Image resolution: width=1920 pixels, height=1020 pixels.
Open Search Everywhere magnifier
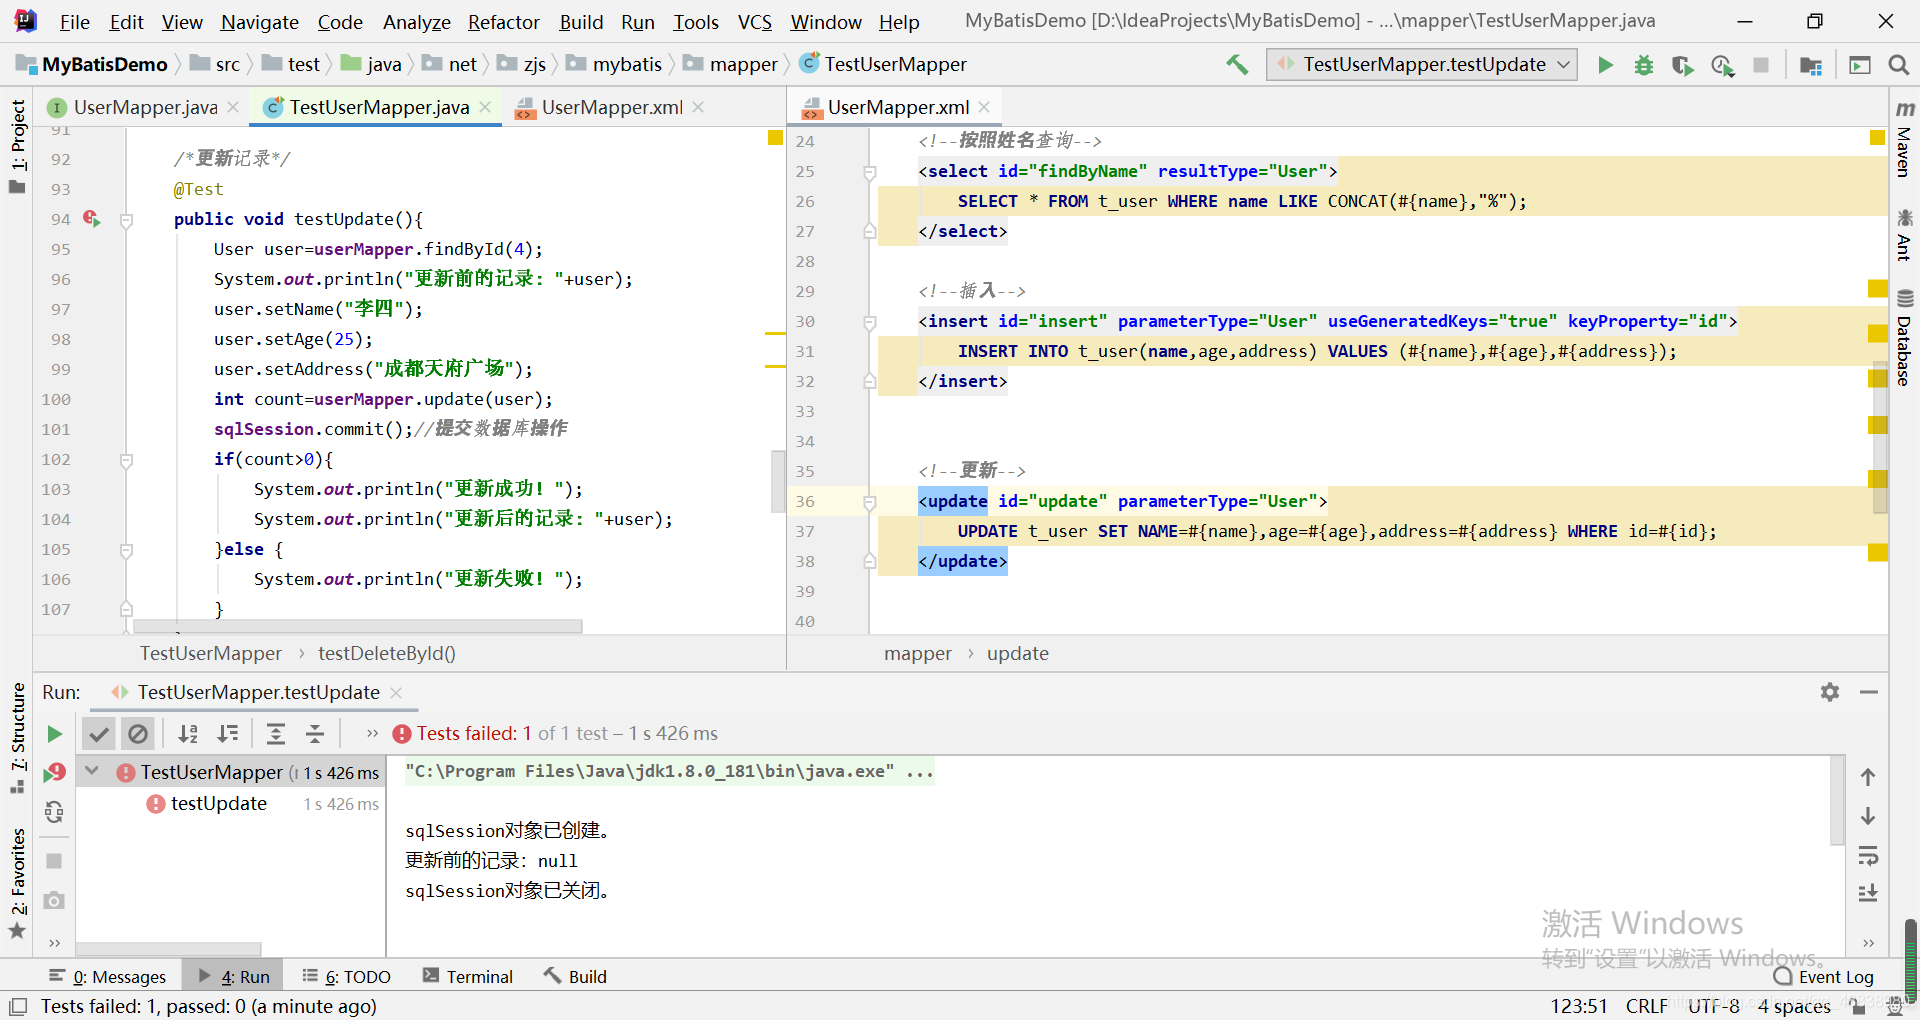point(1898,65)
